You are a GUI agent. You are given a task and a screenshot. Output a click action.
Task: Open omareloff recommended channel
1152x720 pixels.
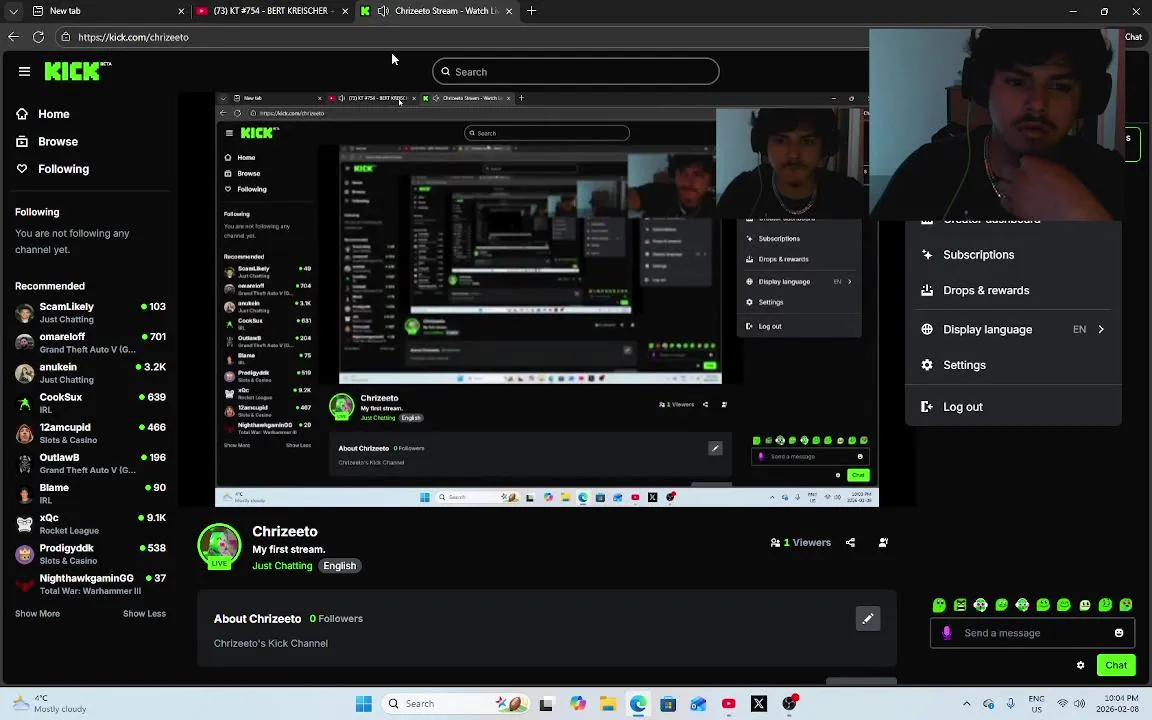tap(90, 342)
